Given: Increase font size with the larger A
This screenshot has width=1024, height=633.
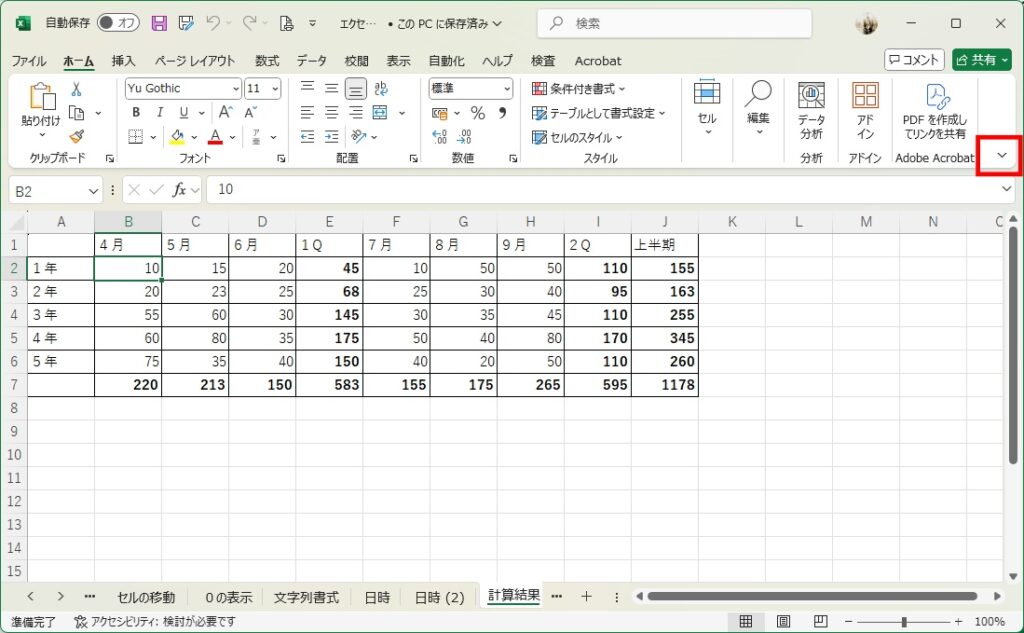Looking at the screenshot, I should 226,113.
